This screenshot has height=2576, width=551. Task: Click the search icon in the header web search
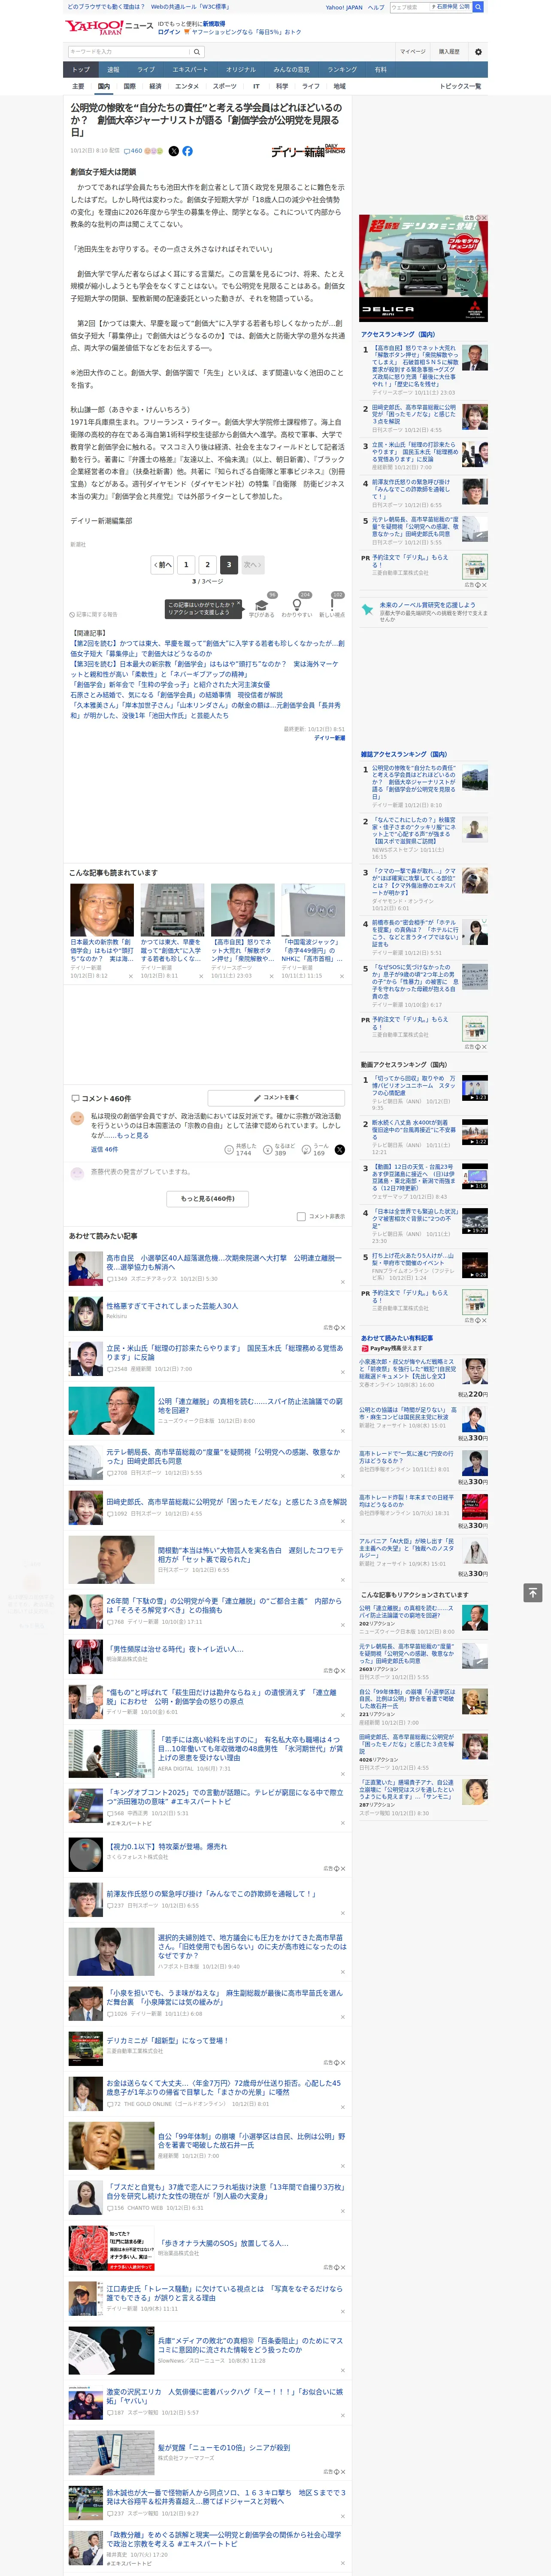coord(478,7)
